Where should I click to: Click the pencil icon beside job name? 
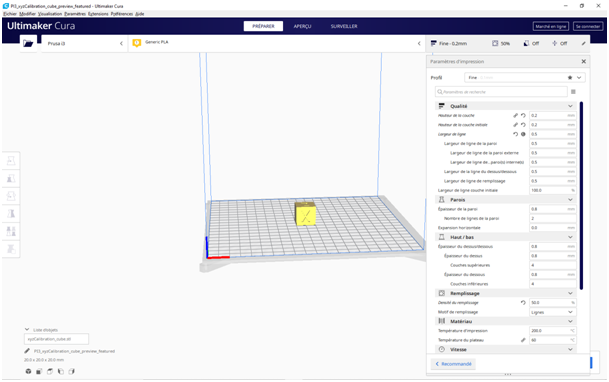coord(27,351)
